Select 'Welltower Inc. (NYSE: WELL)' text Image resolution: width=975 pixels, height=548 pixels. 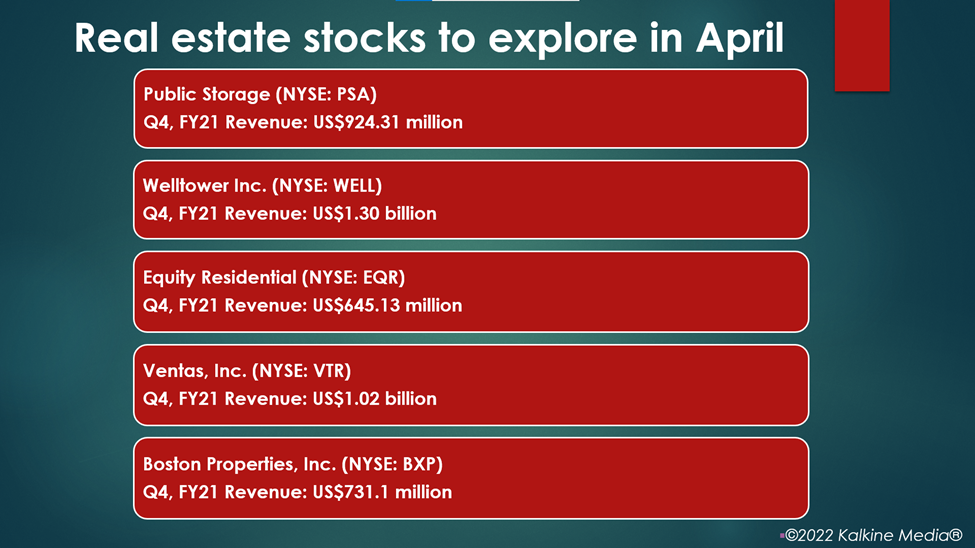tap(262, 186)
